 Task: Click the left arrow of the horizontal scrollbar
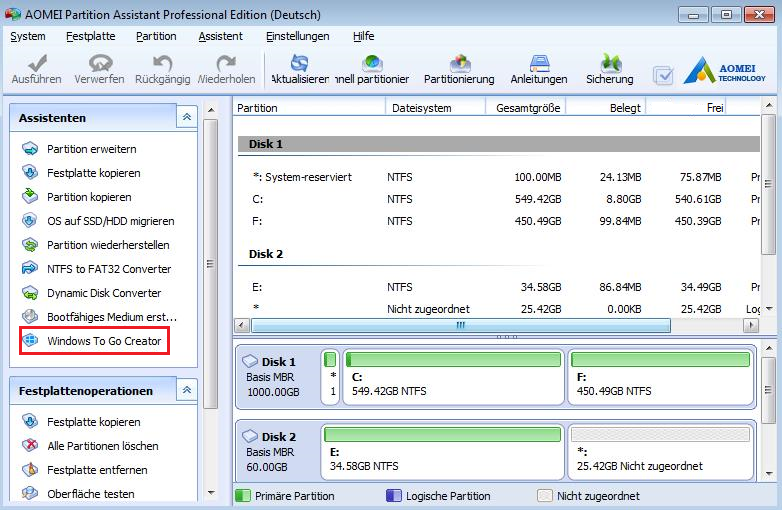[242, 326]
